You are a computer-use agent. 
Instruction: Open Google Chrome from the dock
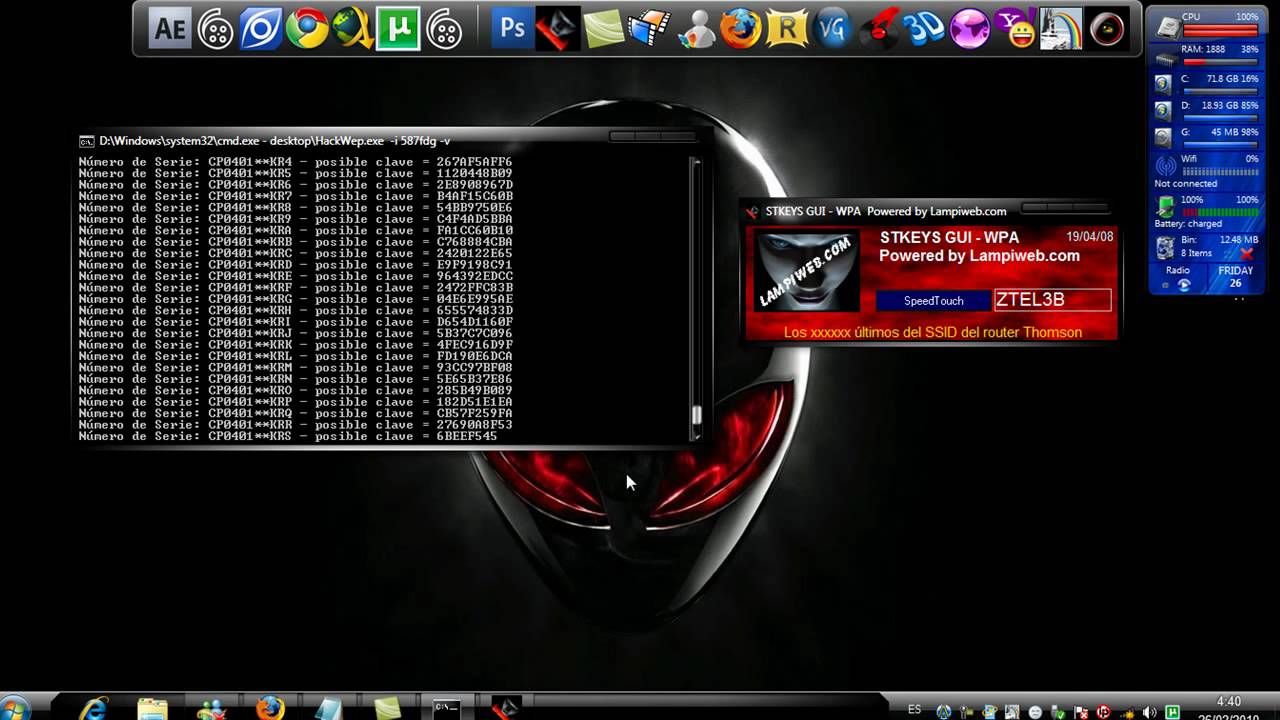[307, 29]
